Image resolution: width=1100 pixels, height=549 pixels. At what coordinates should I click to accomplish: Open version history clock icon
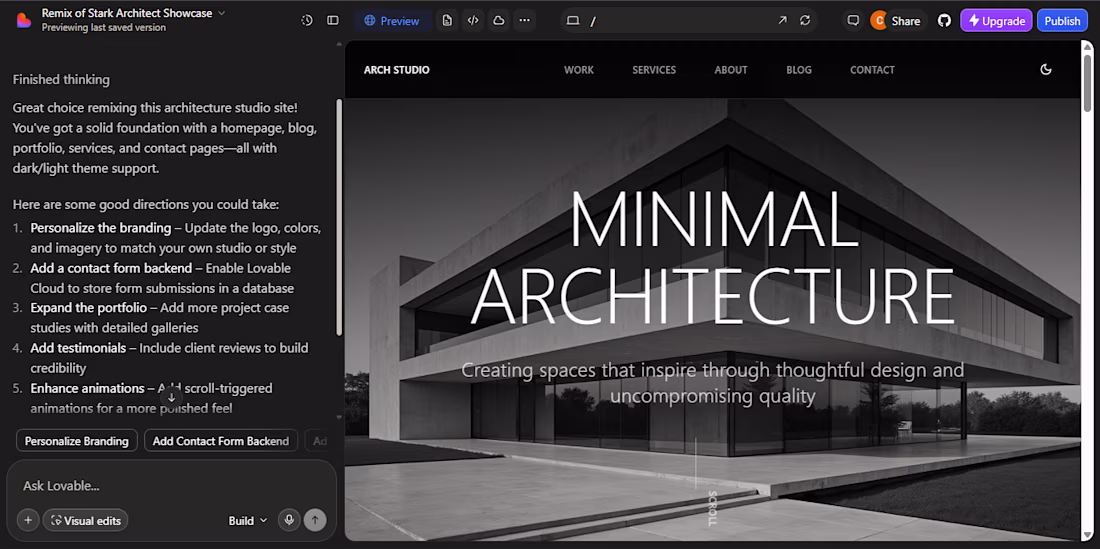[307, 20]
